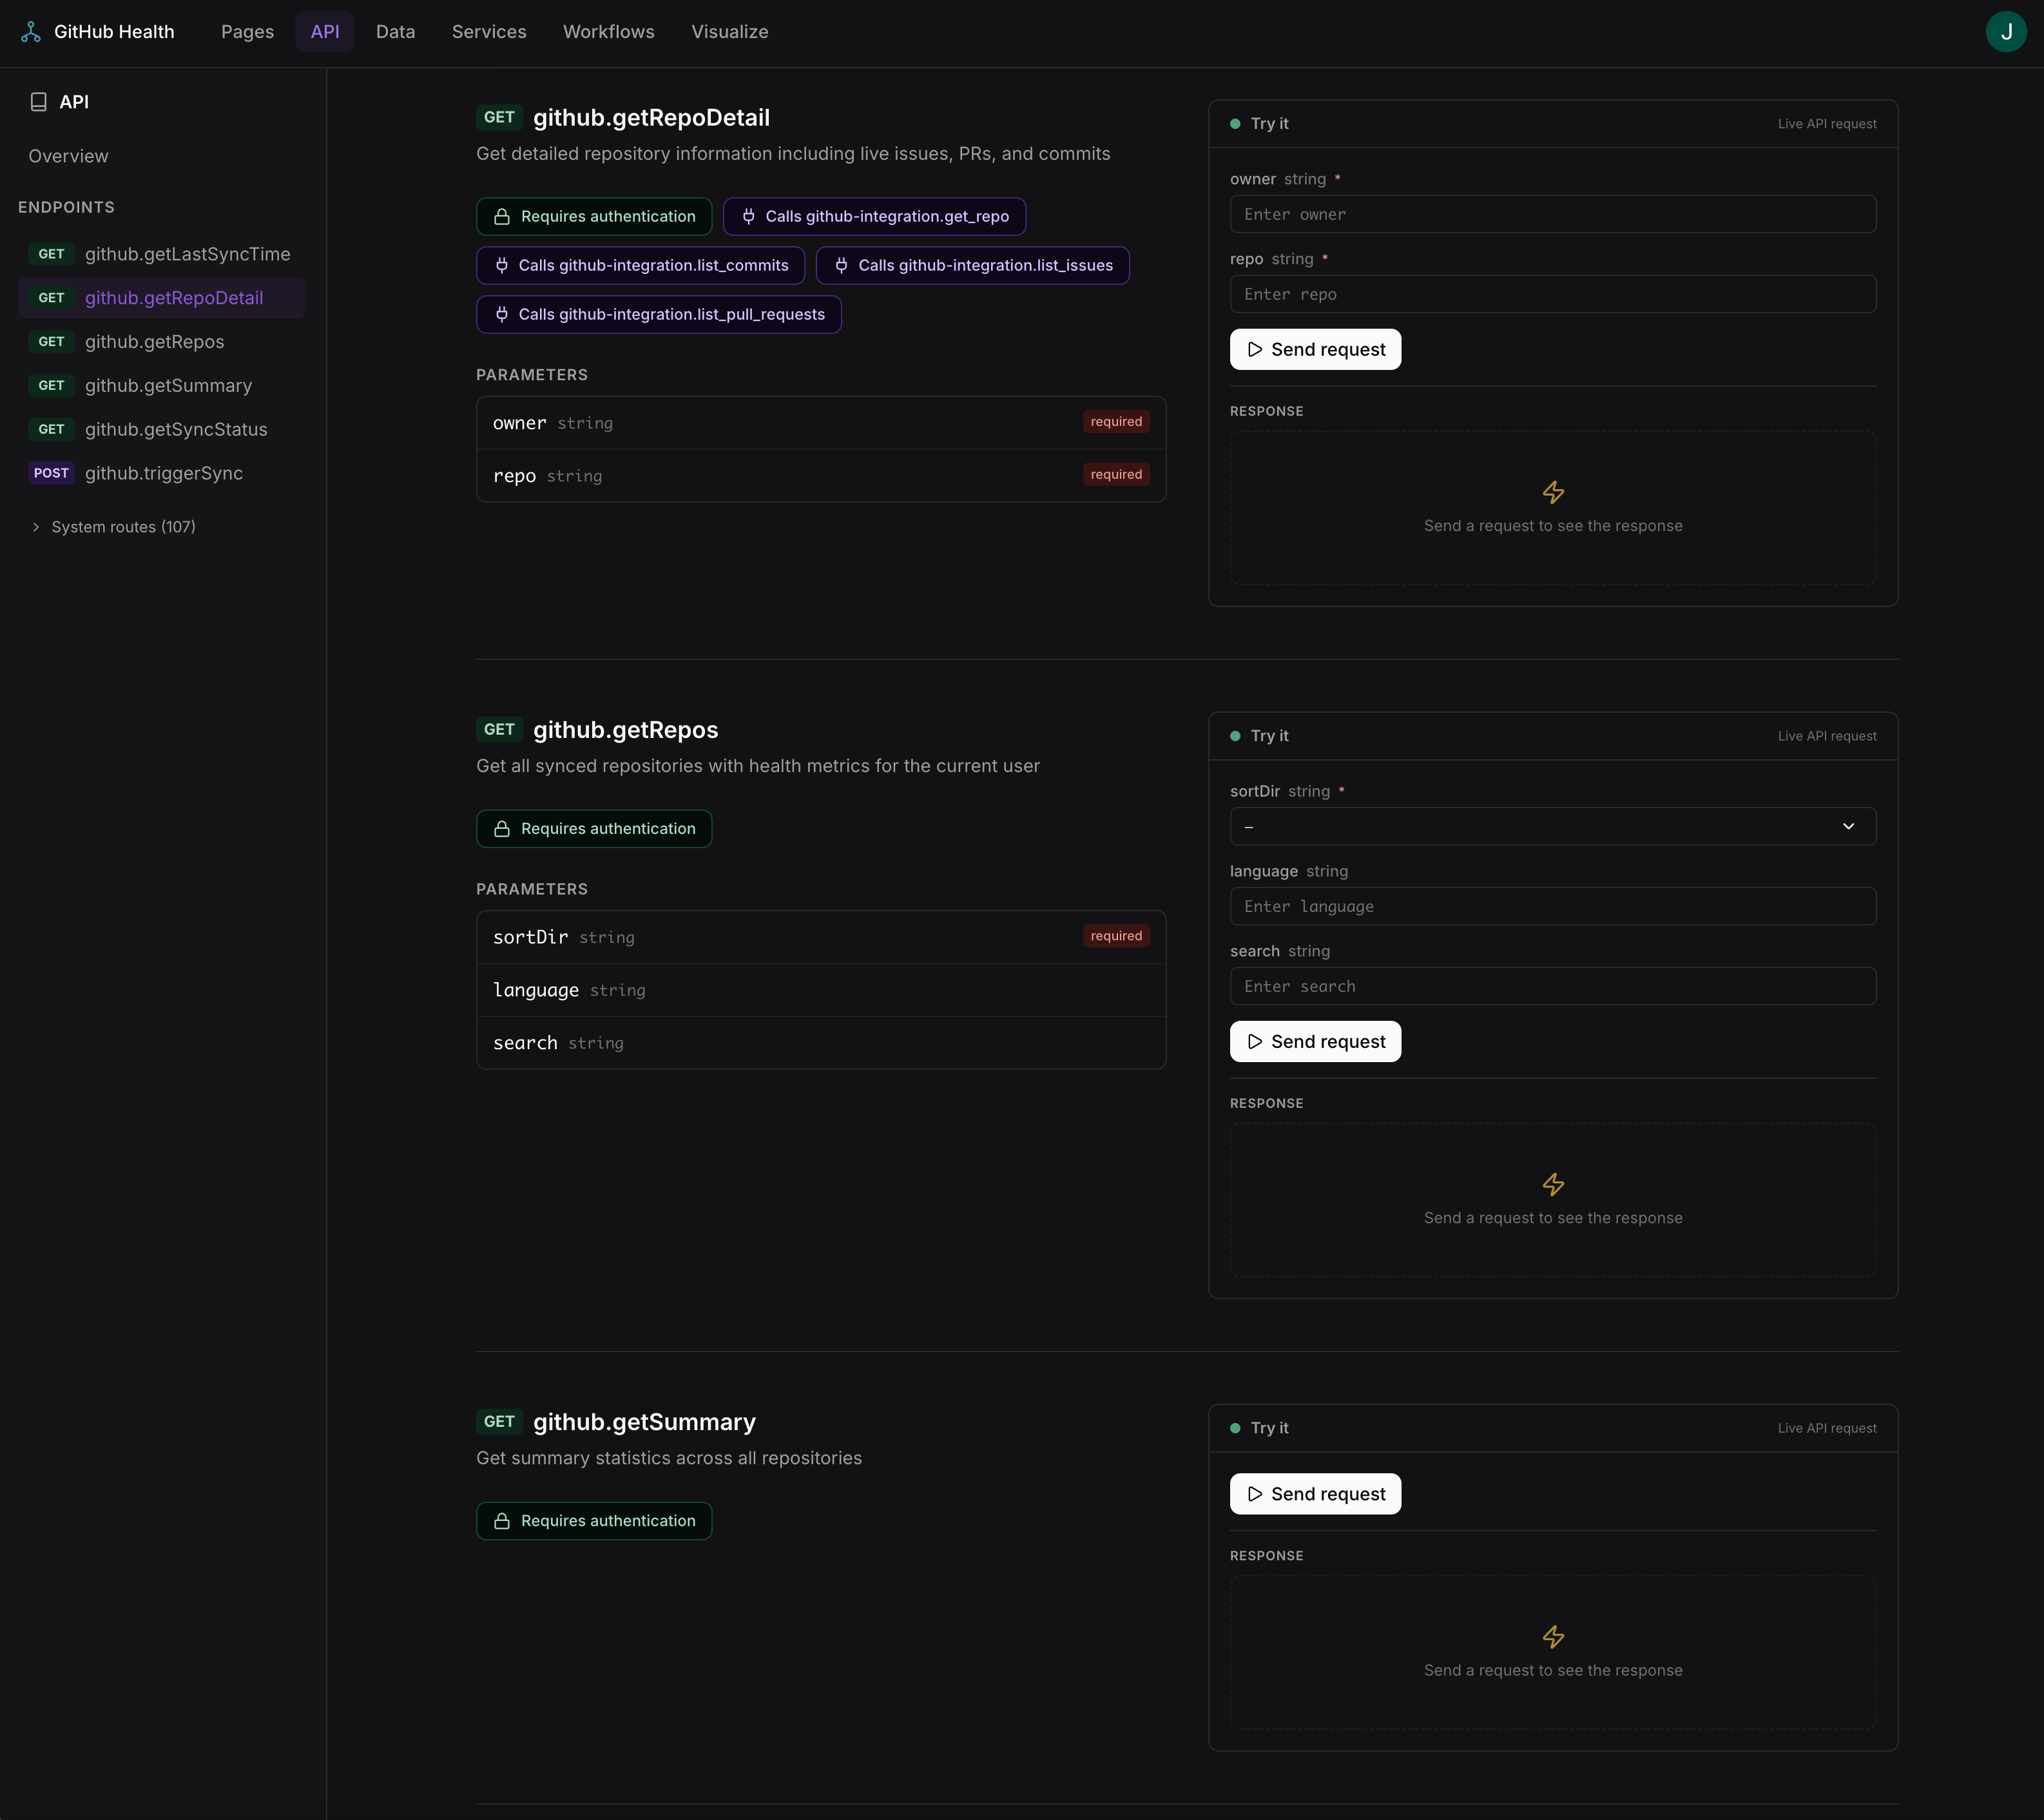The width and height of the screenshot is (2044, 1820).
Task: Click plug icon on list_pull_requests badge
Action: tap(502, 315)
